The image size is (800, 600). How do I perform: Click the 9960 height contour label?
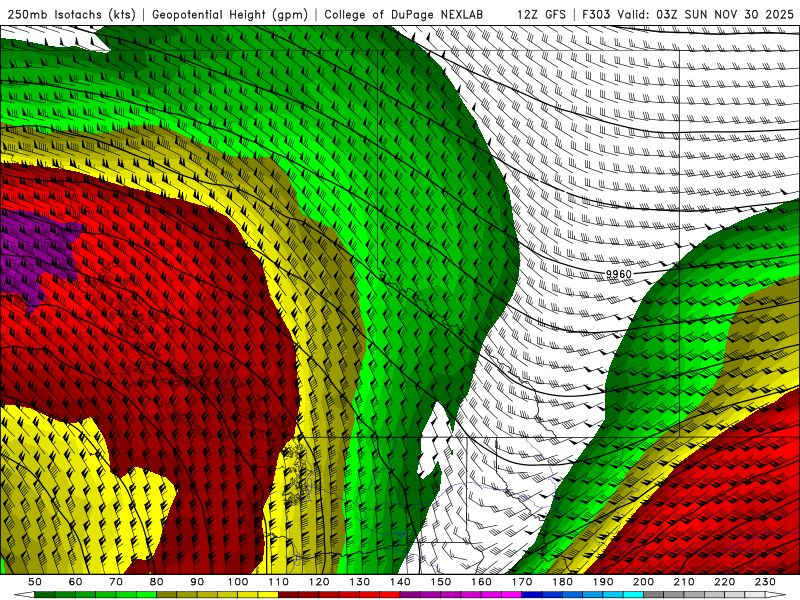point(619,274)
